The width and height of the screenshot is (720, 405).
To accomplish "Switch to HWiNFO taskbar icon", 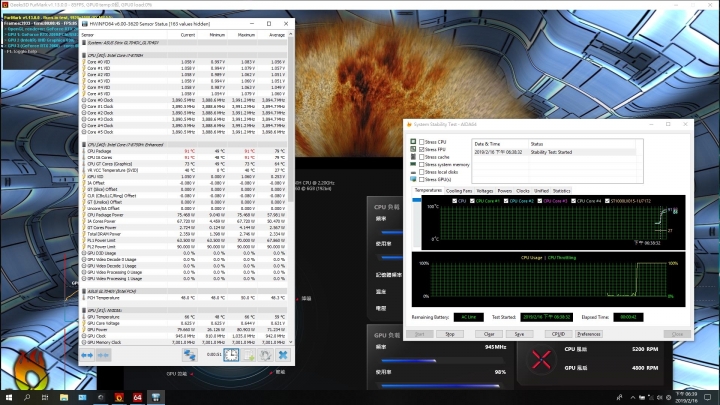I will click(156, 397).
